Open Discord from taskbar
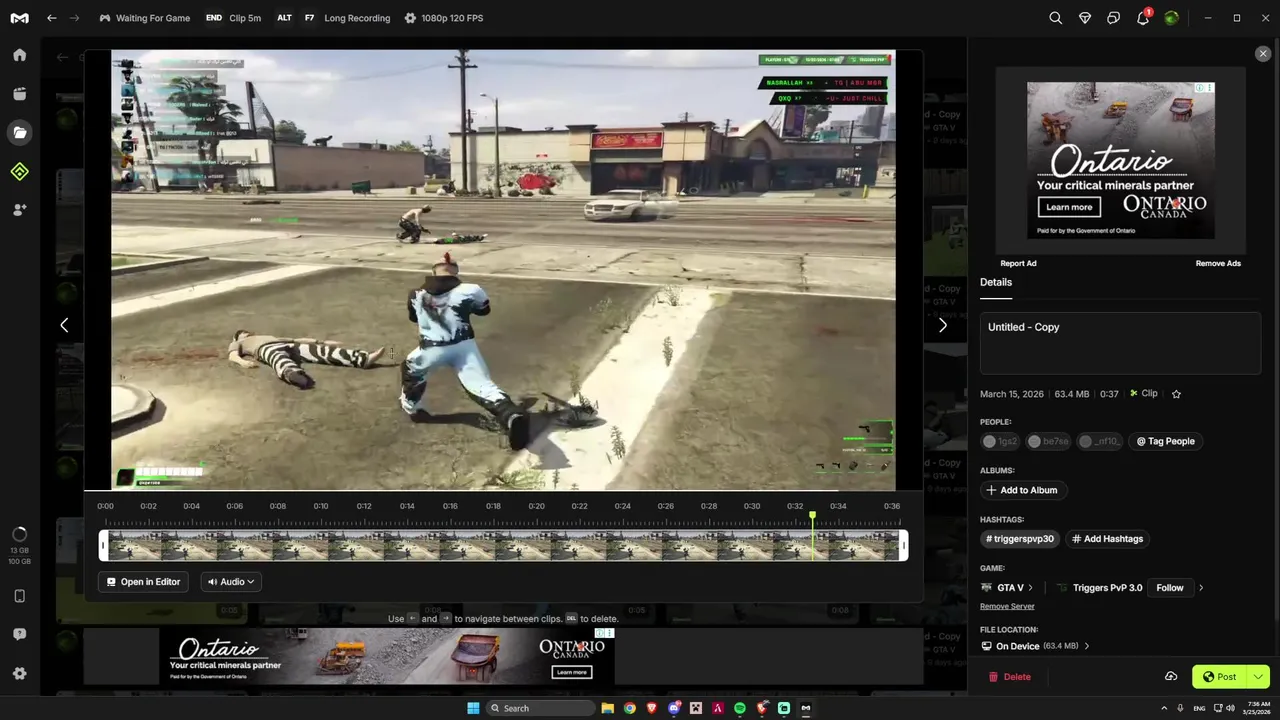Screen dimensions: 1280x720 click(674, 708)
